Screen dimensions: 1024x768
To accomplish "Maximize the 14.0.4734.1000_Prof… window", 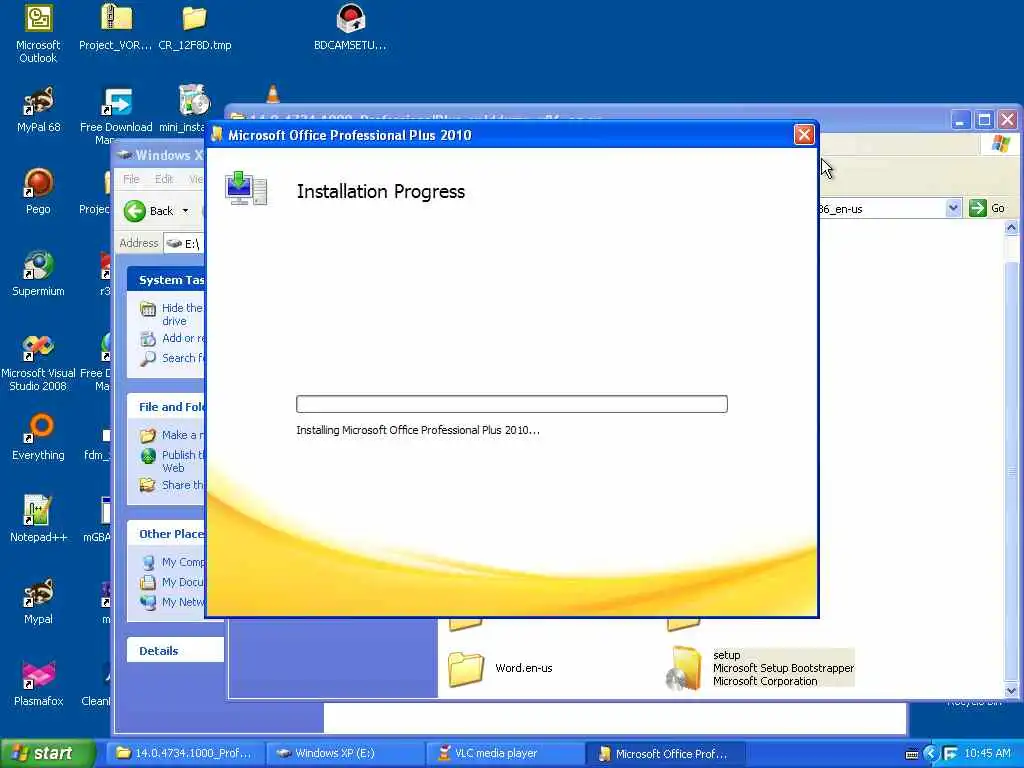I will pyautogui.click(x=984, y=120).
